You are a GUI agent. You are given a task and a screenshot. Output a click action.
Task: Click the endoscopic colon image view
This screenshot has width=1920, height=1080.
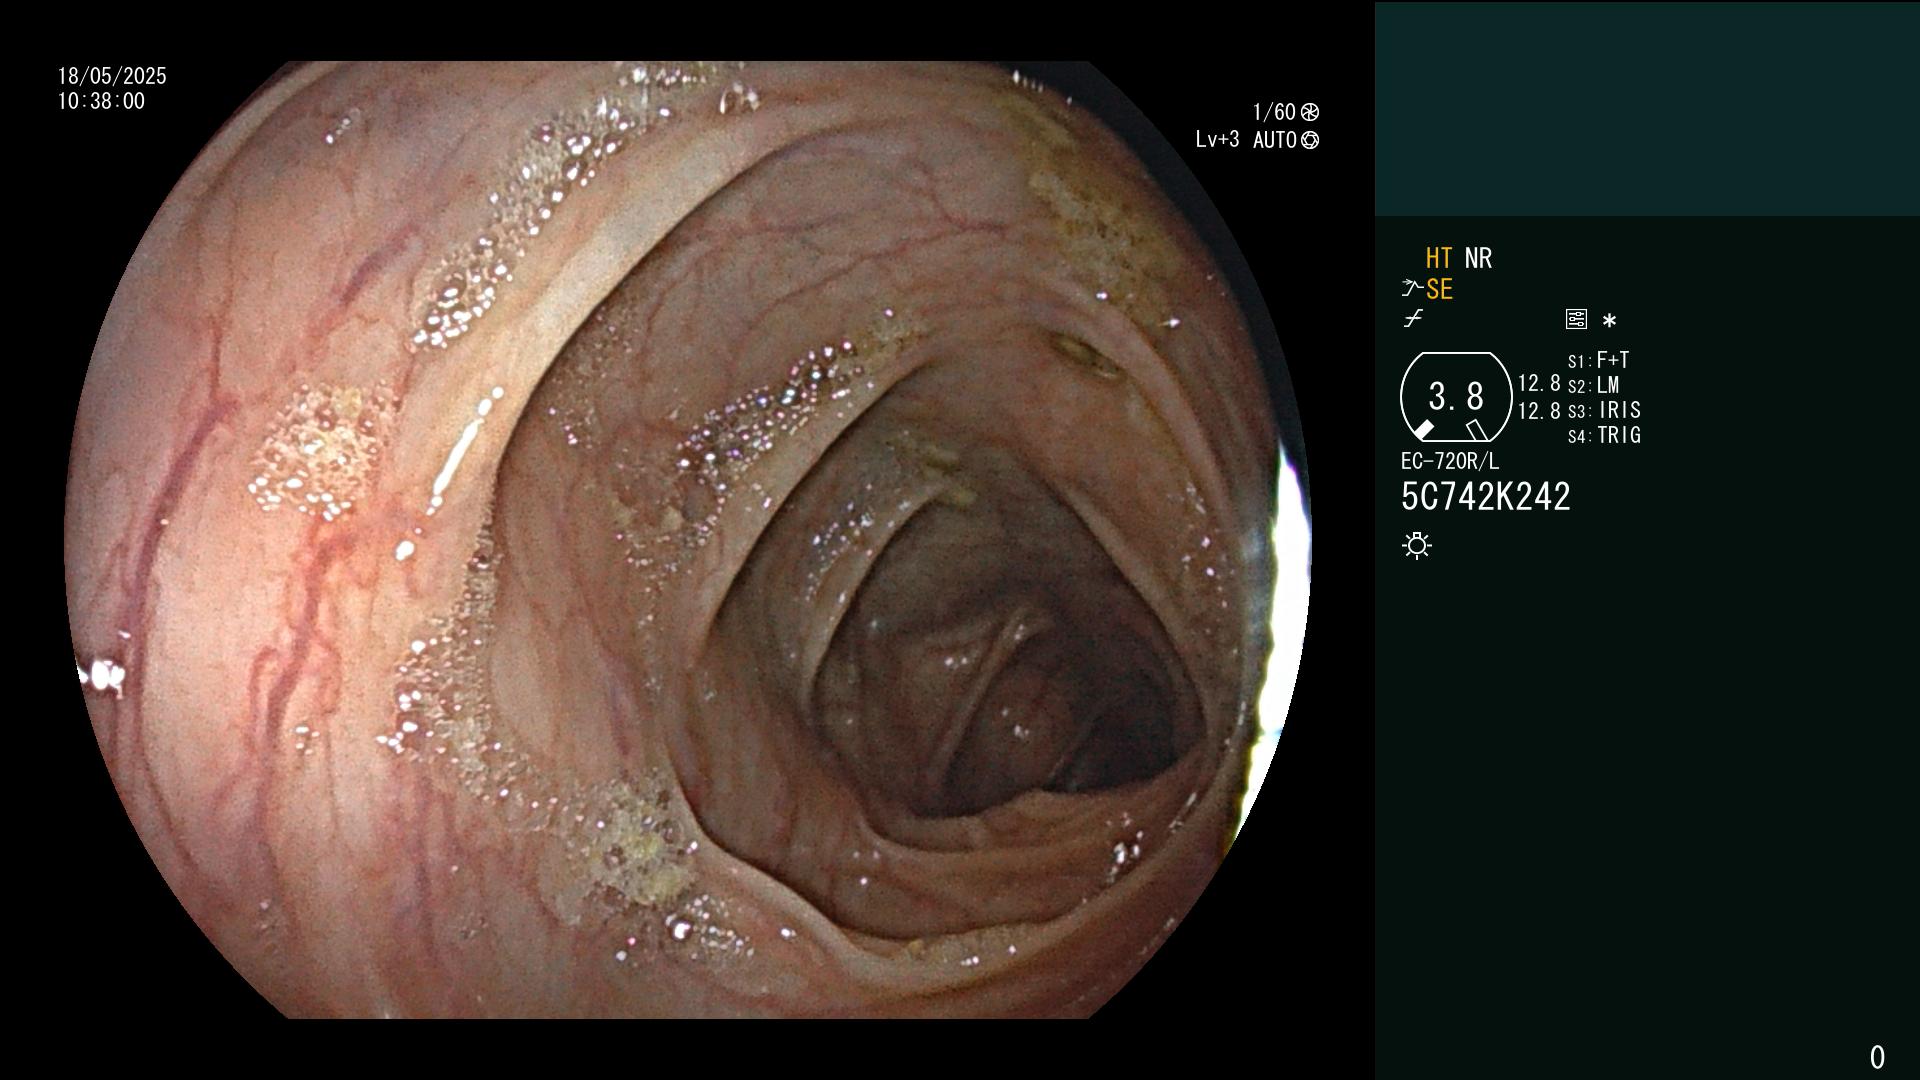pos(688,540)
